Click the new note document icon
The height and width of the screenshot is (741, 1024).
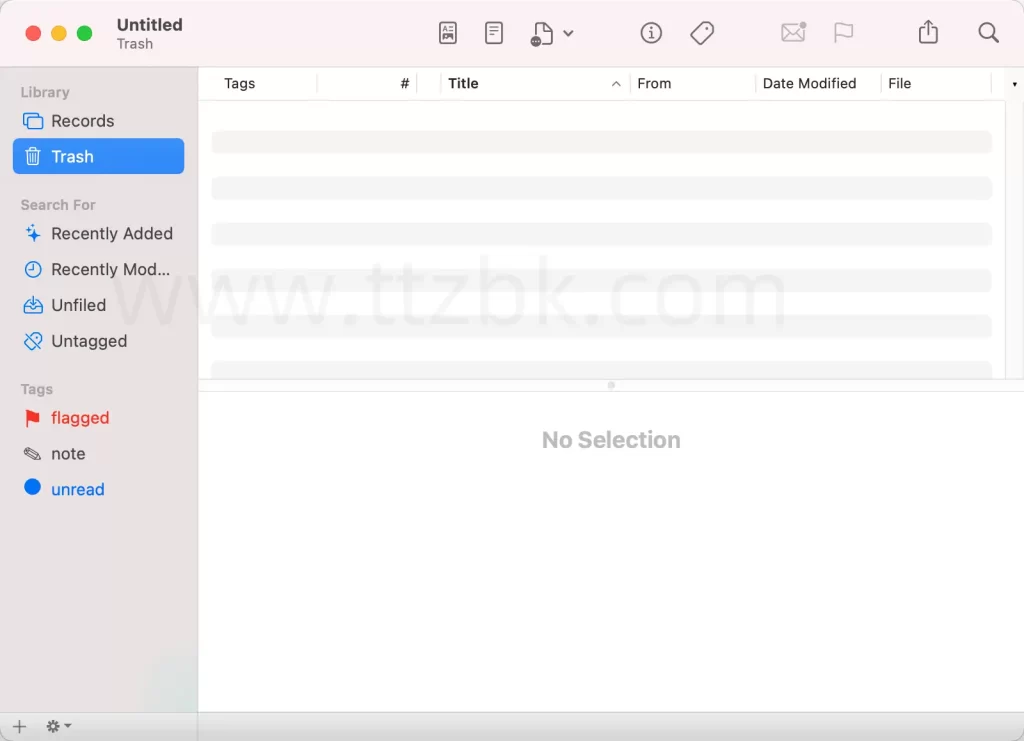tap(494, 33)
